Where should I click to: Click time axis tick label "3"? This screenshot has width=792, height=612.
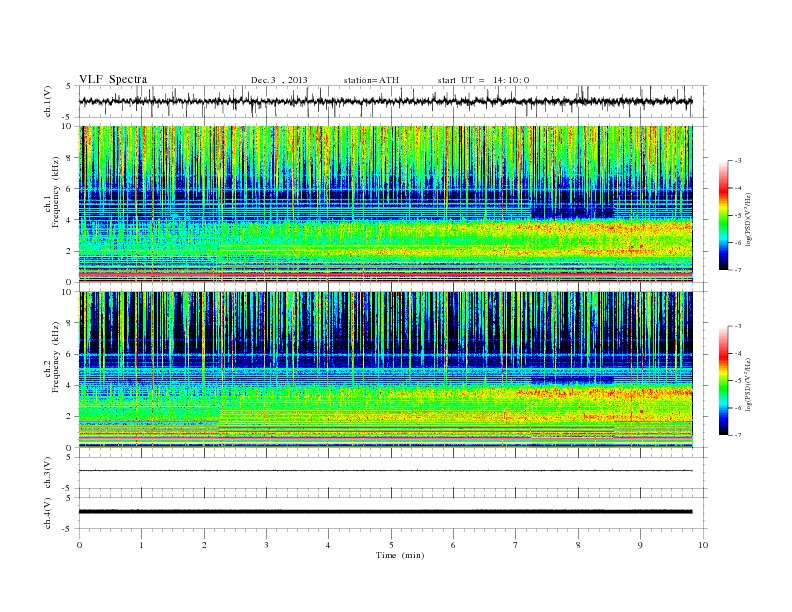(x=266, y=545)
